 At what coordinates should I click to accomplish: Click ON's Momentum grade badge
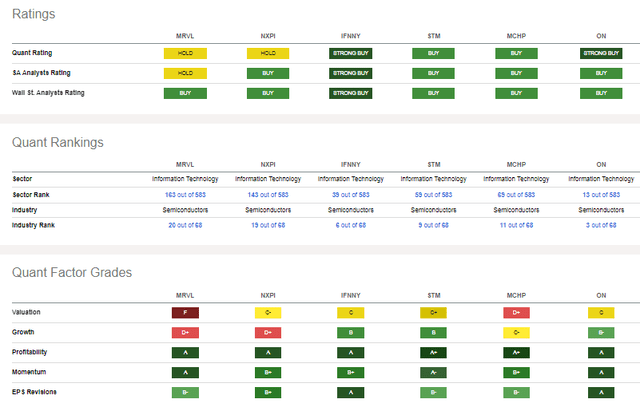pos(601,373)
